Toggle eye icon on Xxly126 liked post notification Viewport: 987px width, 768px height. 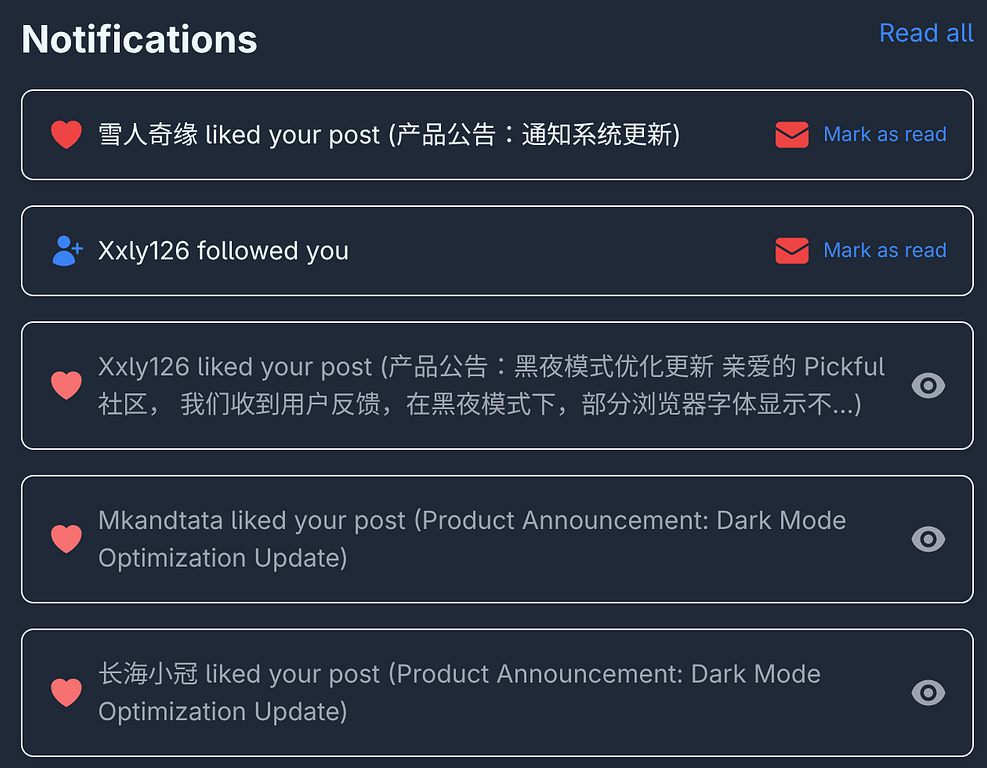(x=928, y=386)
